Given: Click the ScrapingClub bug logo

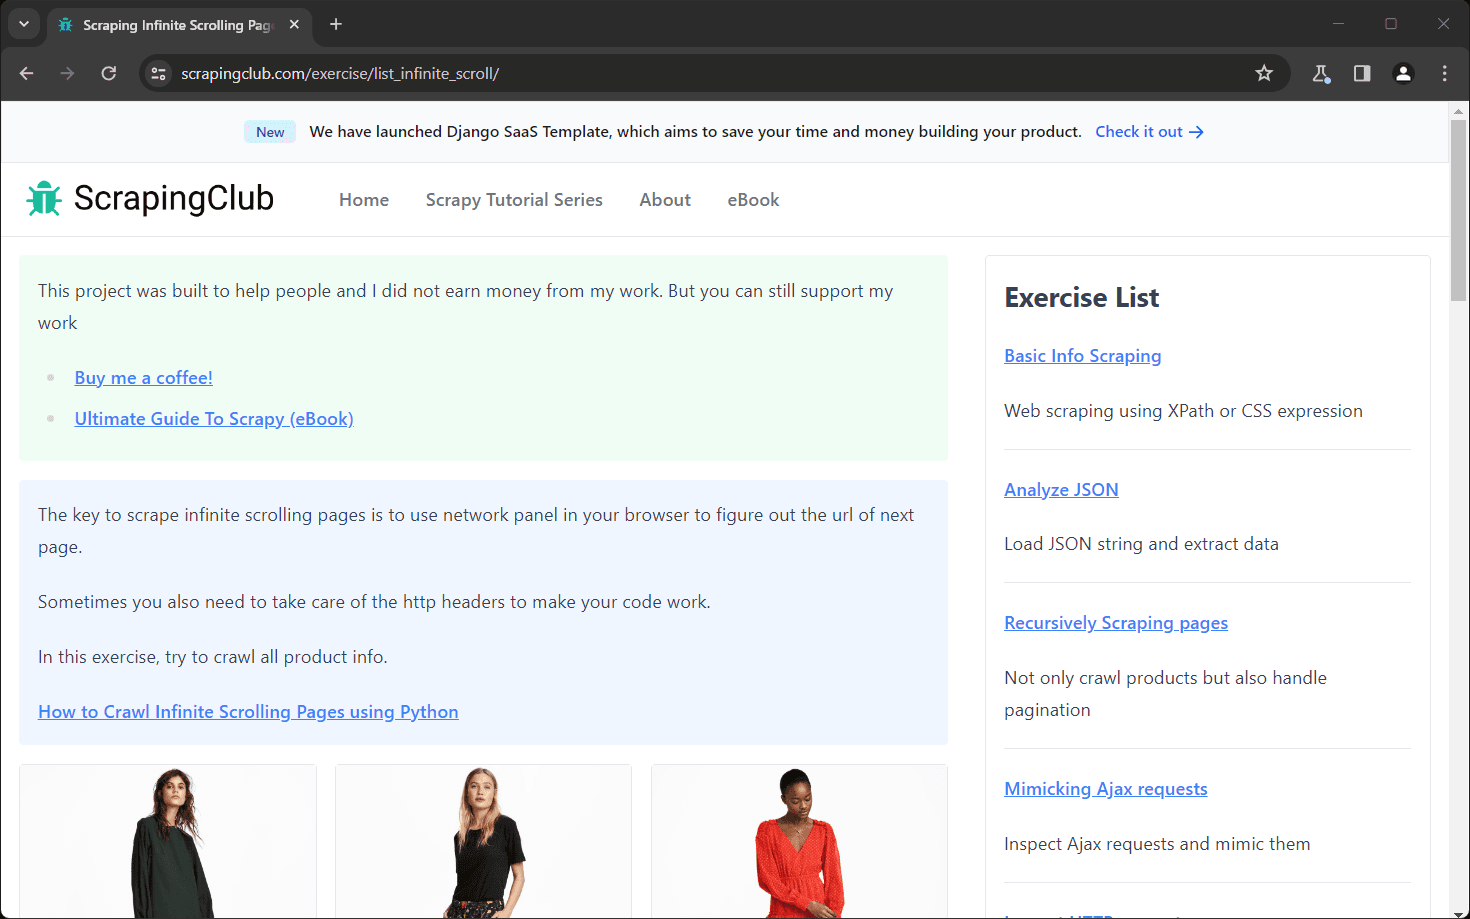Looking at the screenshot, I should point(44,199).
